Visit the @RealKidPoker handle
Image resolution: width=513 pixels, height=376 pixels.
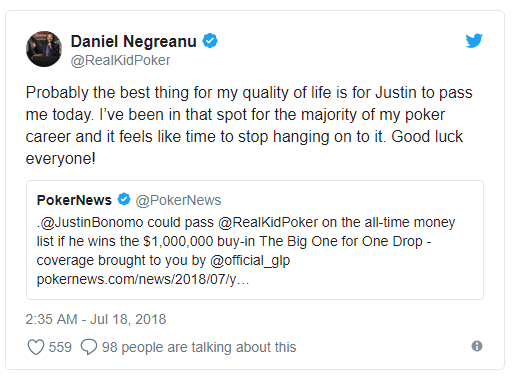tap(120, 60)
